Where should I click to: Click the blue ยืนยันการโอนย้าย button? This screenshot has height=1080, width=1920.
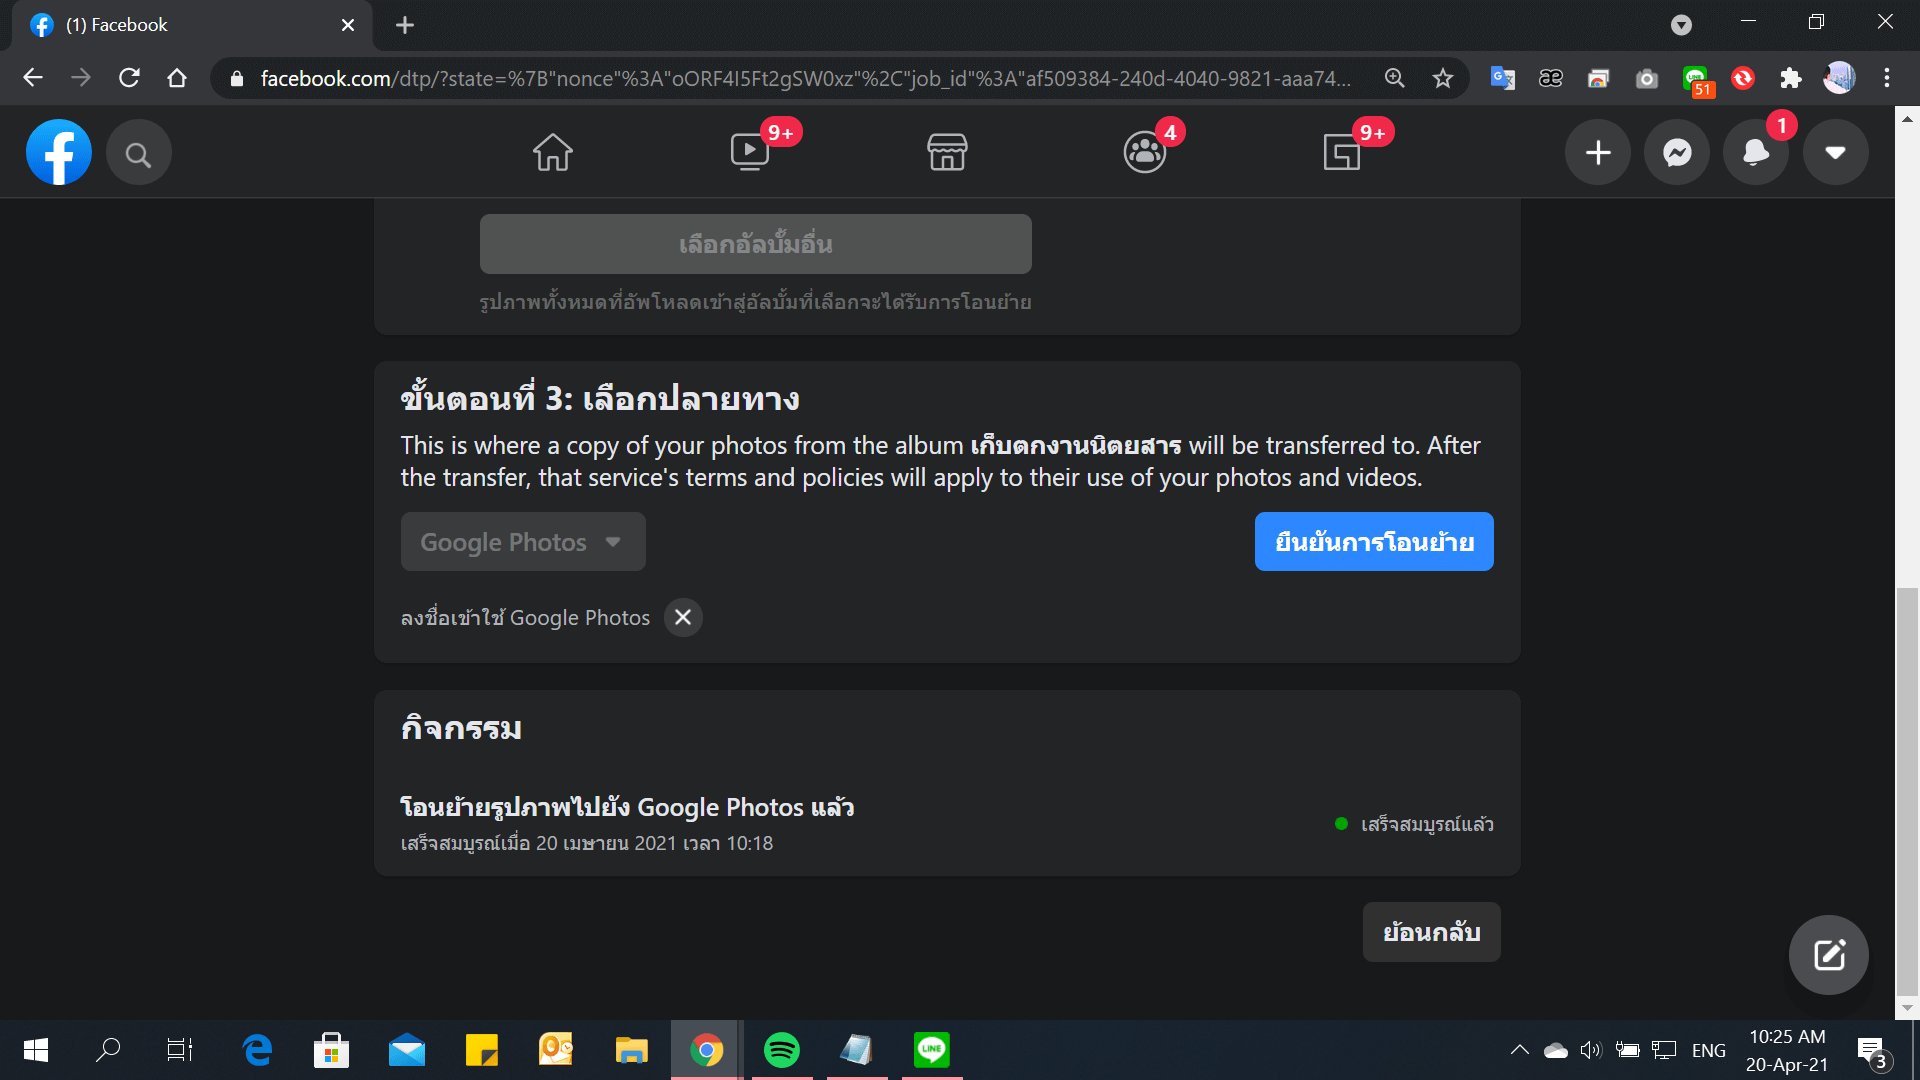pos(1374,542)
